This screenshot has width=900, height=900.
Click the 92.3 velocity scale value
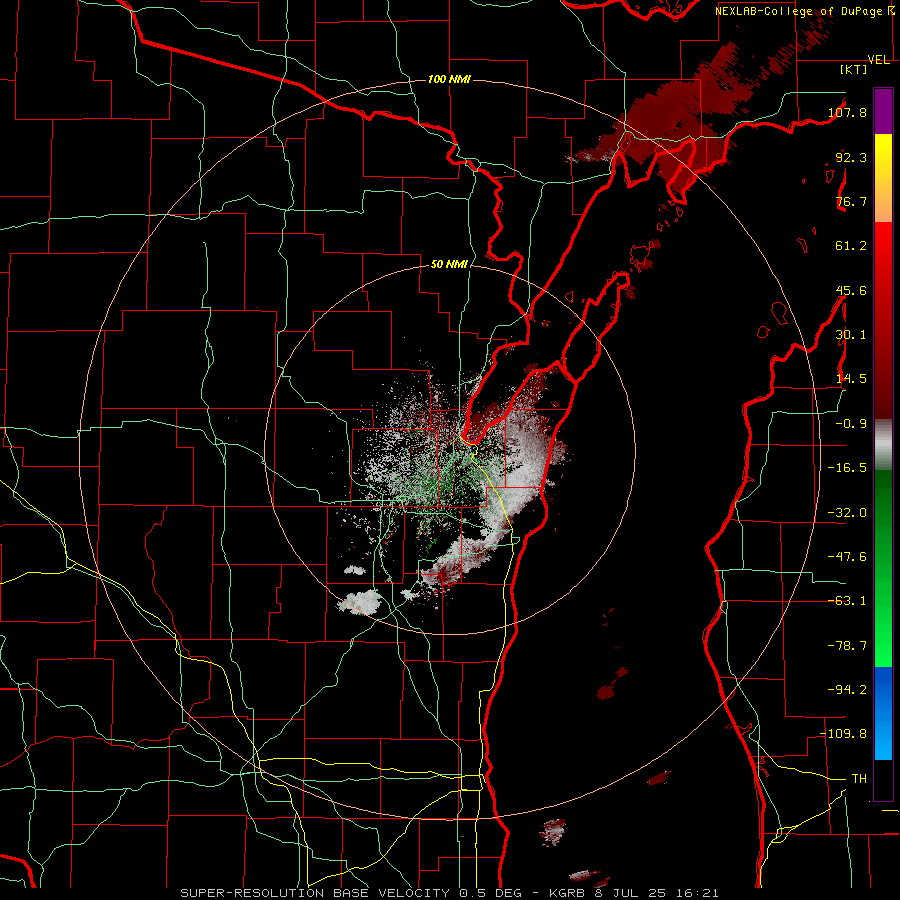point(851,157)
